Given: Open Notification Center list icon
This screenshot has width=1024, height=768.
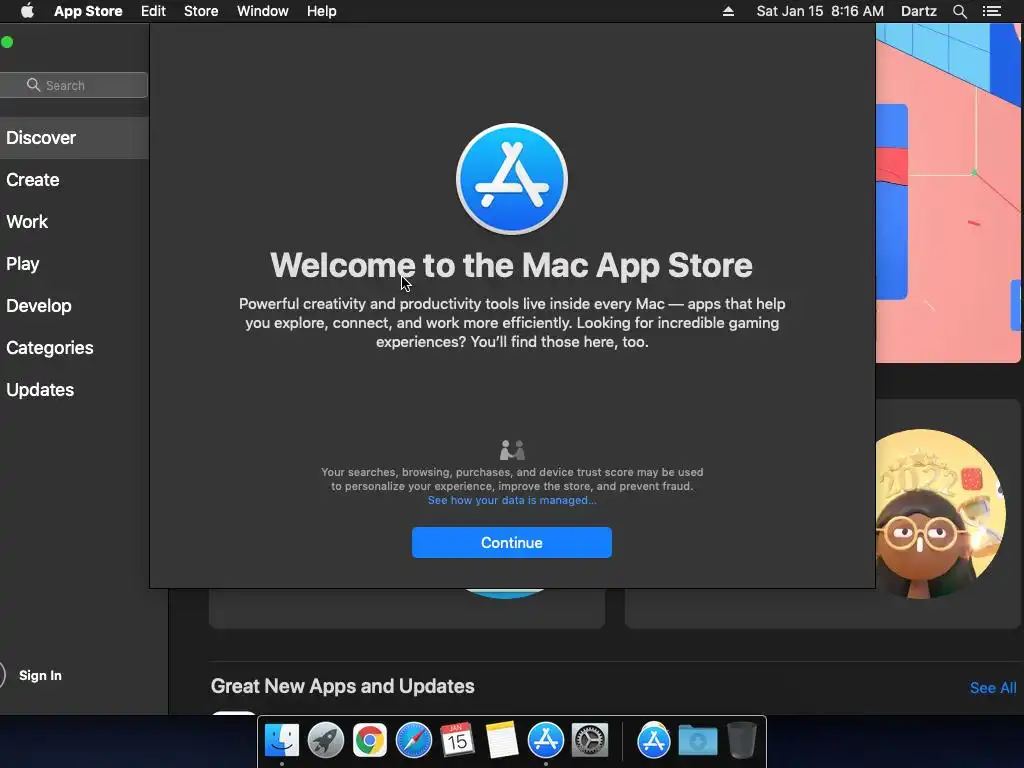Looking at the screenshot, I should tap(991, 11).
